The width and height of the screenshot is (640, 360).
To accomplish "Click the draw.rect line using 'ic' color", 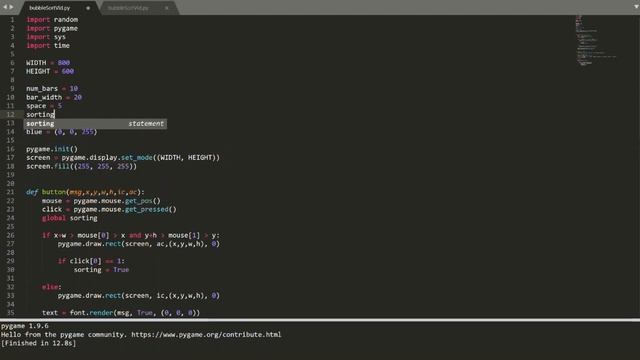I will (x=138, y=296).
